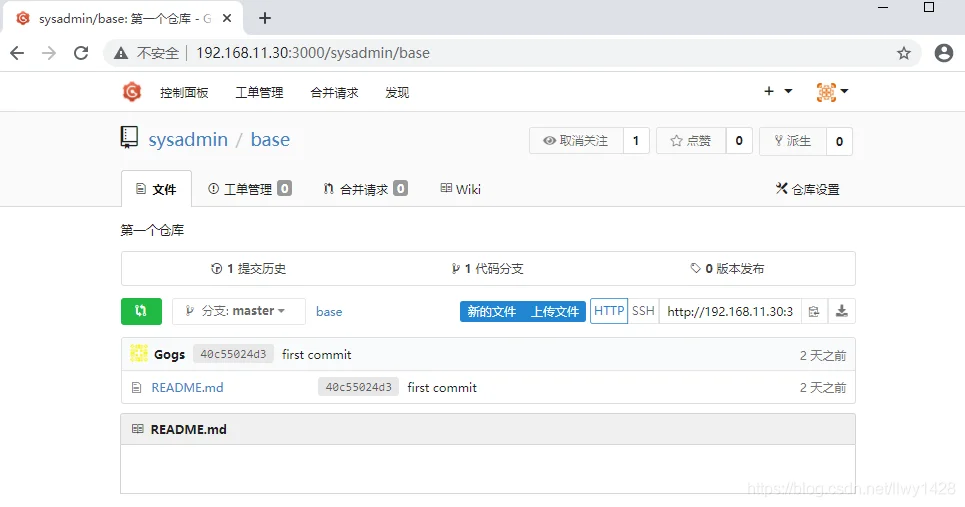
Task: Unwatch the repository (取消关注)
Action: click(x=576, y=141)
